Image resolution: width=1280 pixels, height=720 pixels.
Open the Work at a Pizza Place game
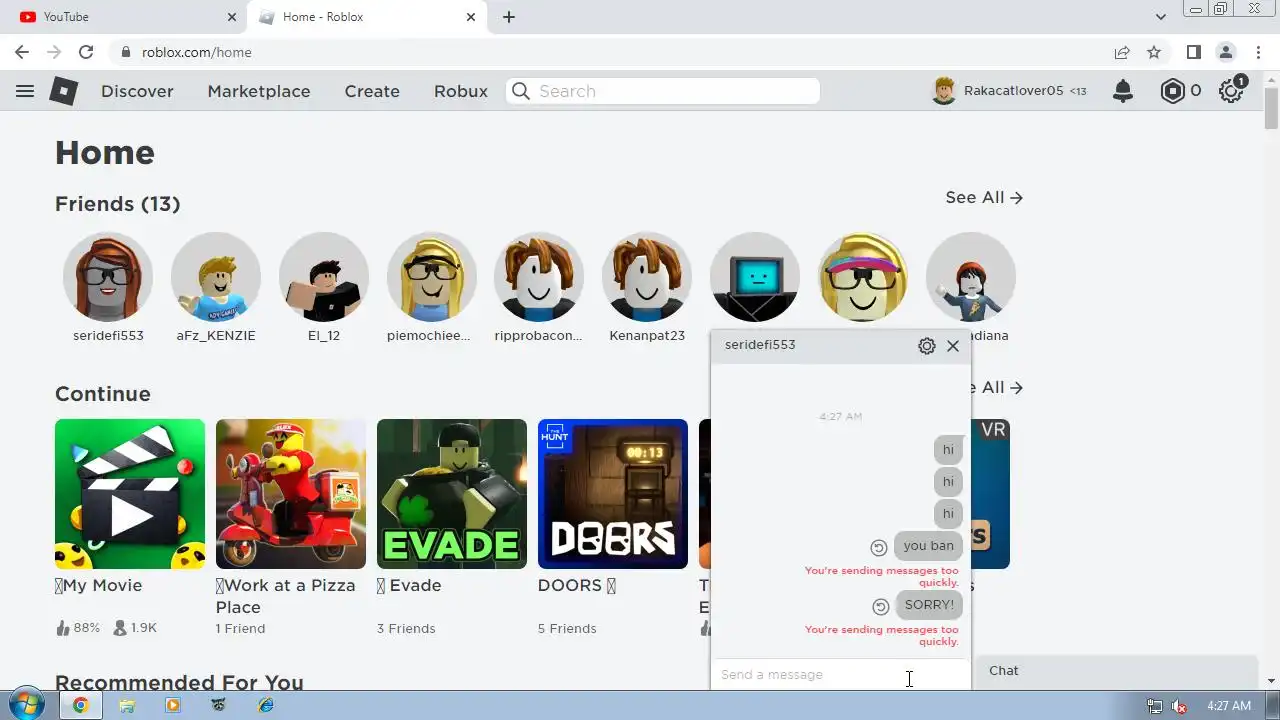(291, 494)
